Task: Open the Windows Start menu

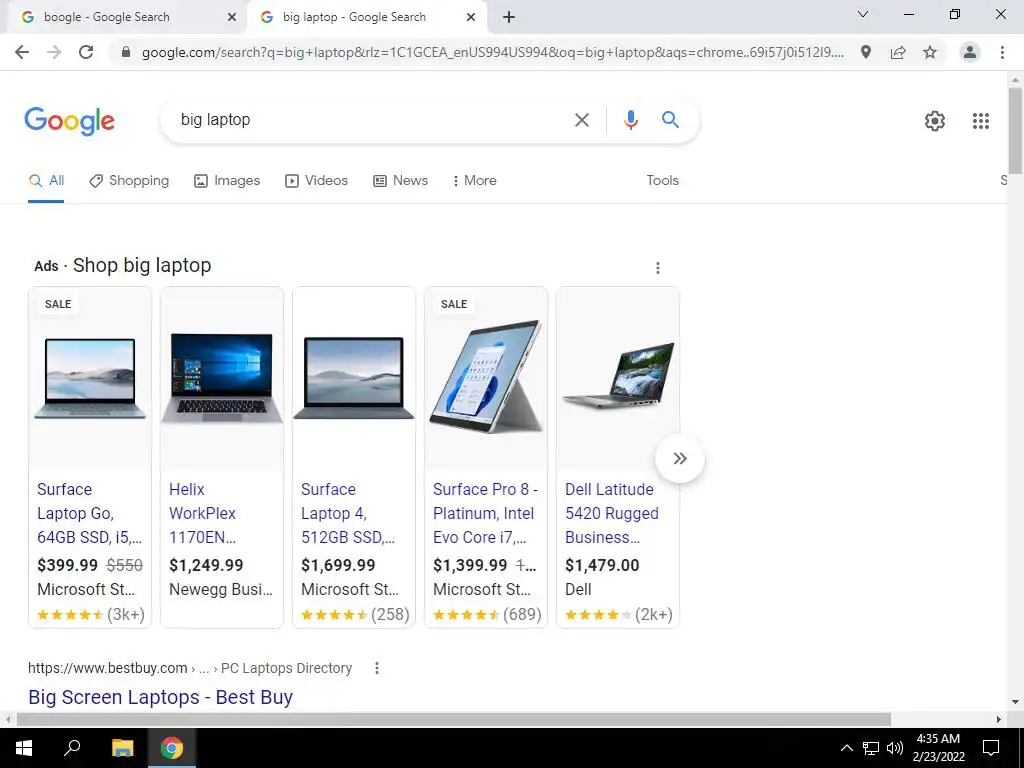Action: [x=24, y=748]
